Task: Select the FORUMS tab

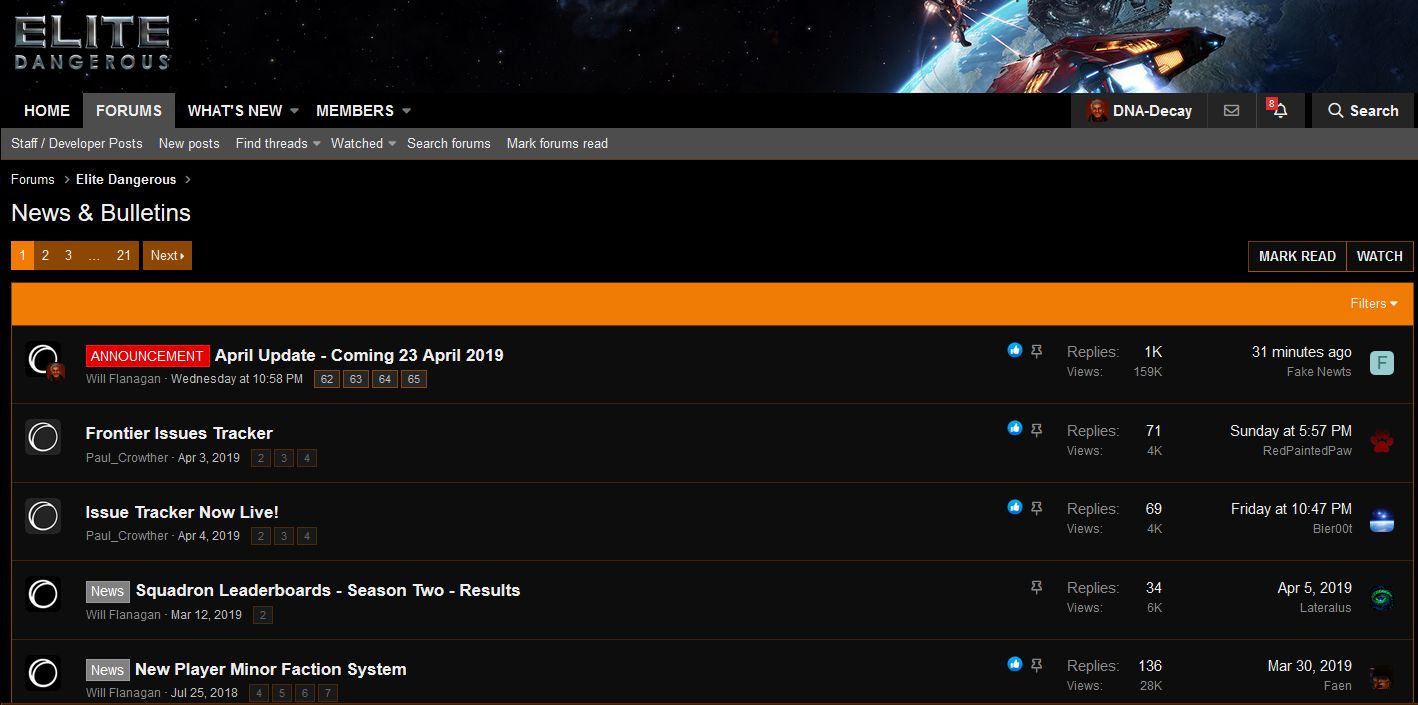Action: tap(129, 111)
